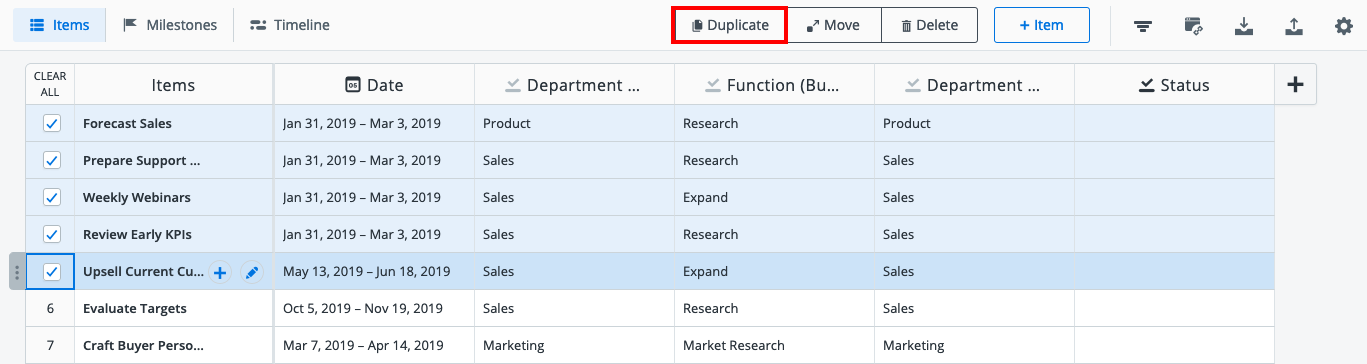The width and height of the screenshot is (1367, 364).
Task: Click the linked fields icon beside filter
Action: pos(1192,26)
